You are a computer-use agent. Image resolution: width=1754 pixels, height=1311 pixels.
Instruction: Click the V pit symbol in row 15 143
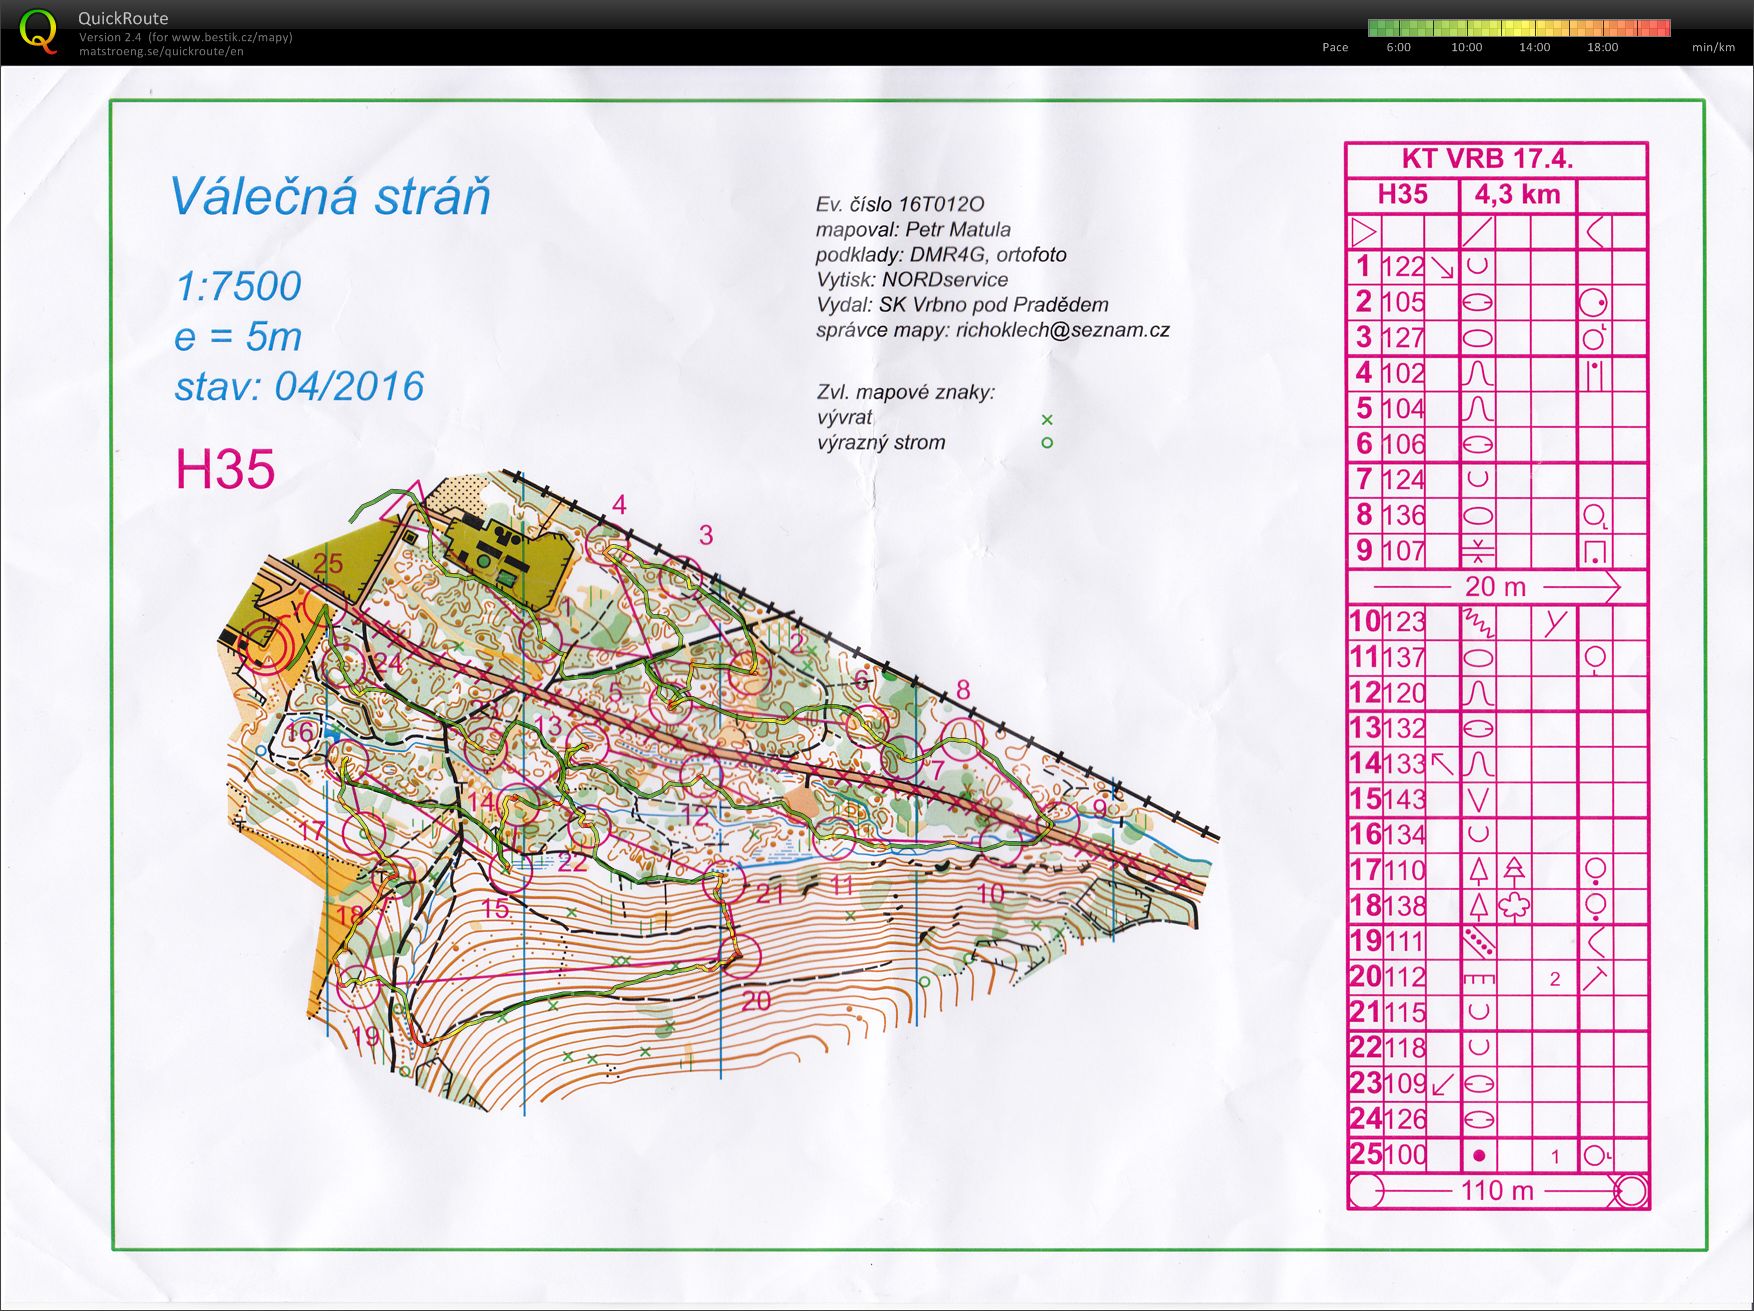1478,799
